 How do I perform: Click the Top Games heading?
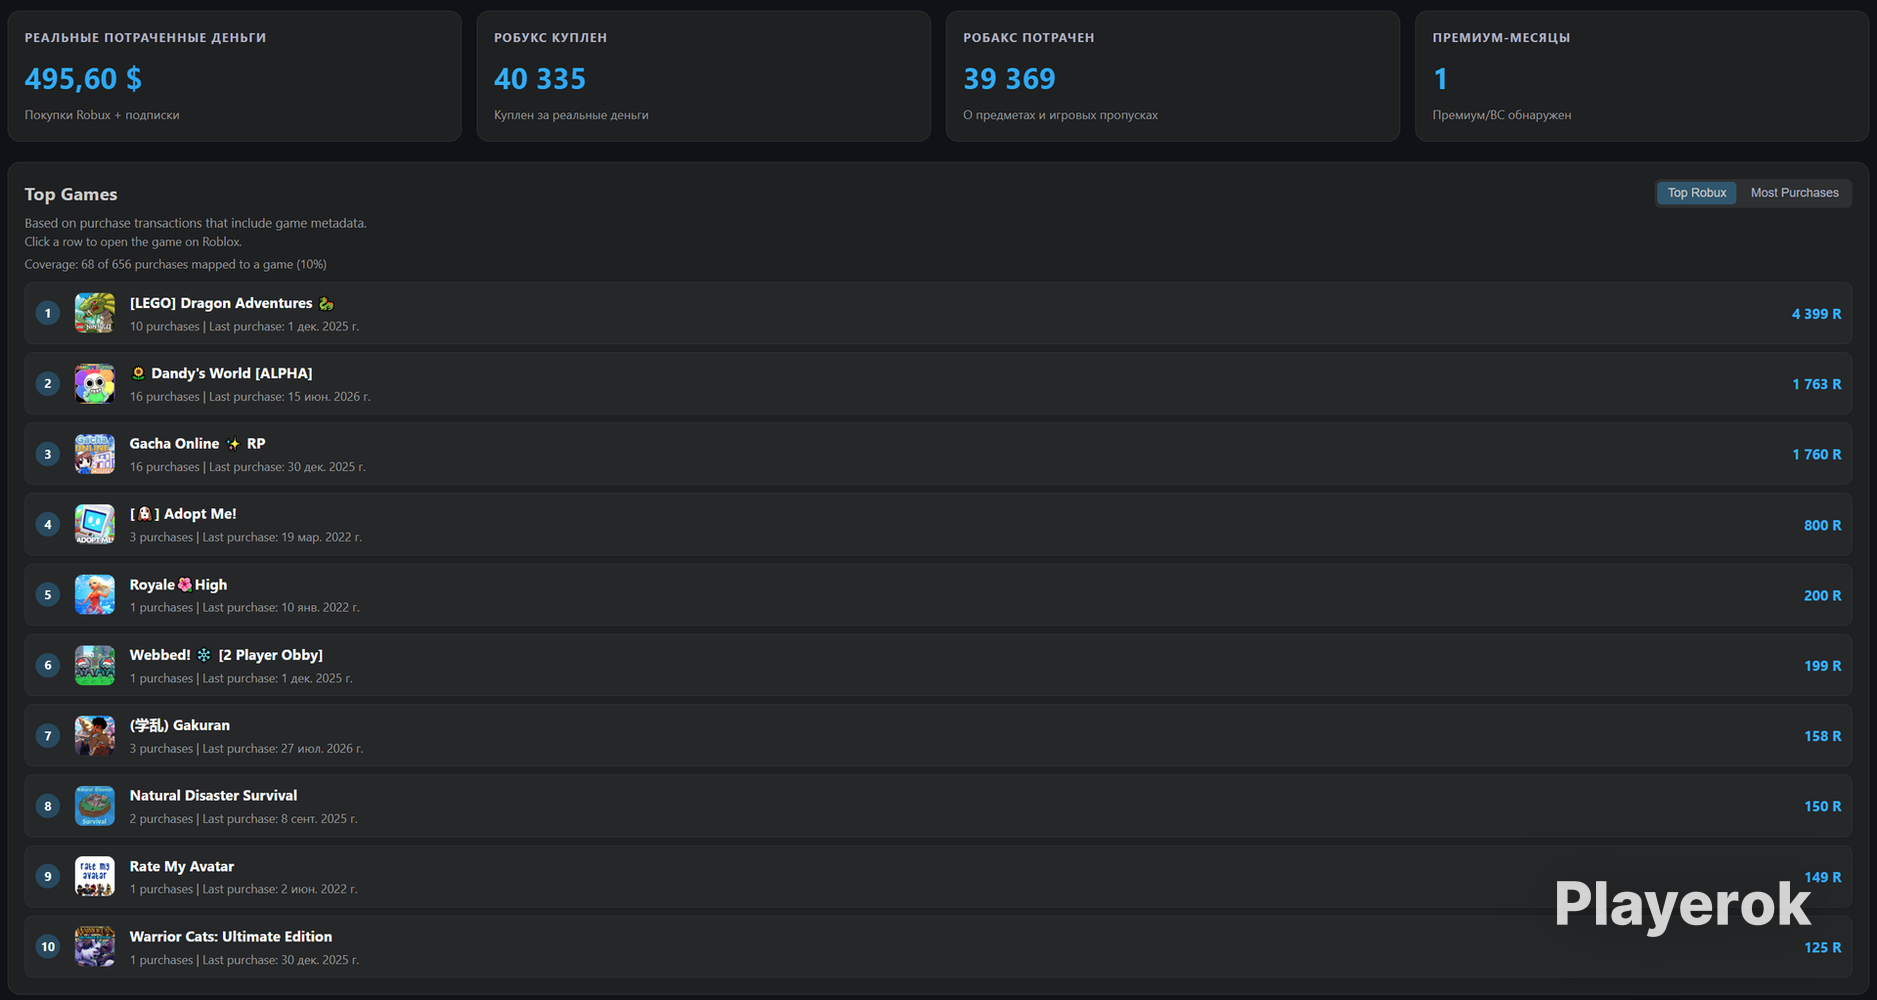click(71, 194)
